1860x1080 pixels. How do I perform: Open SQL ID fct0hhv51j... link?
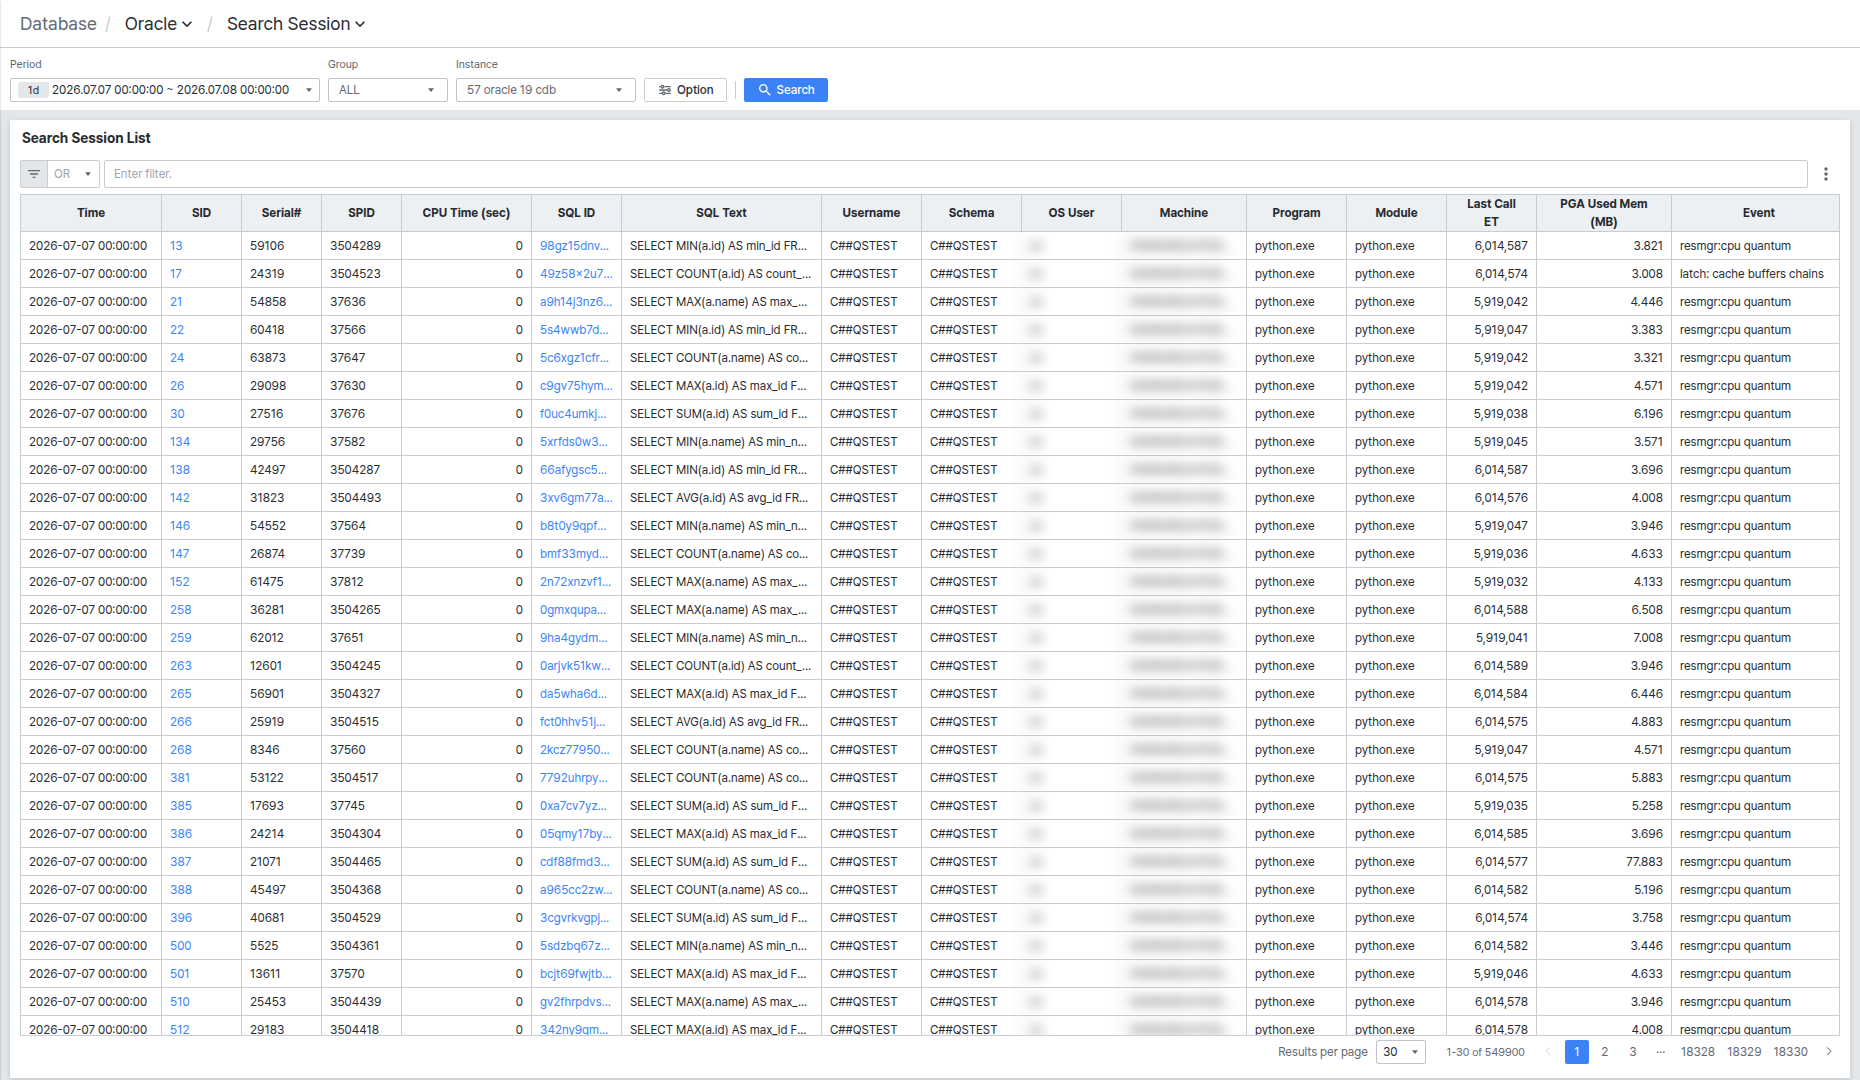[x=573, y=722]
